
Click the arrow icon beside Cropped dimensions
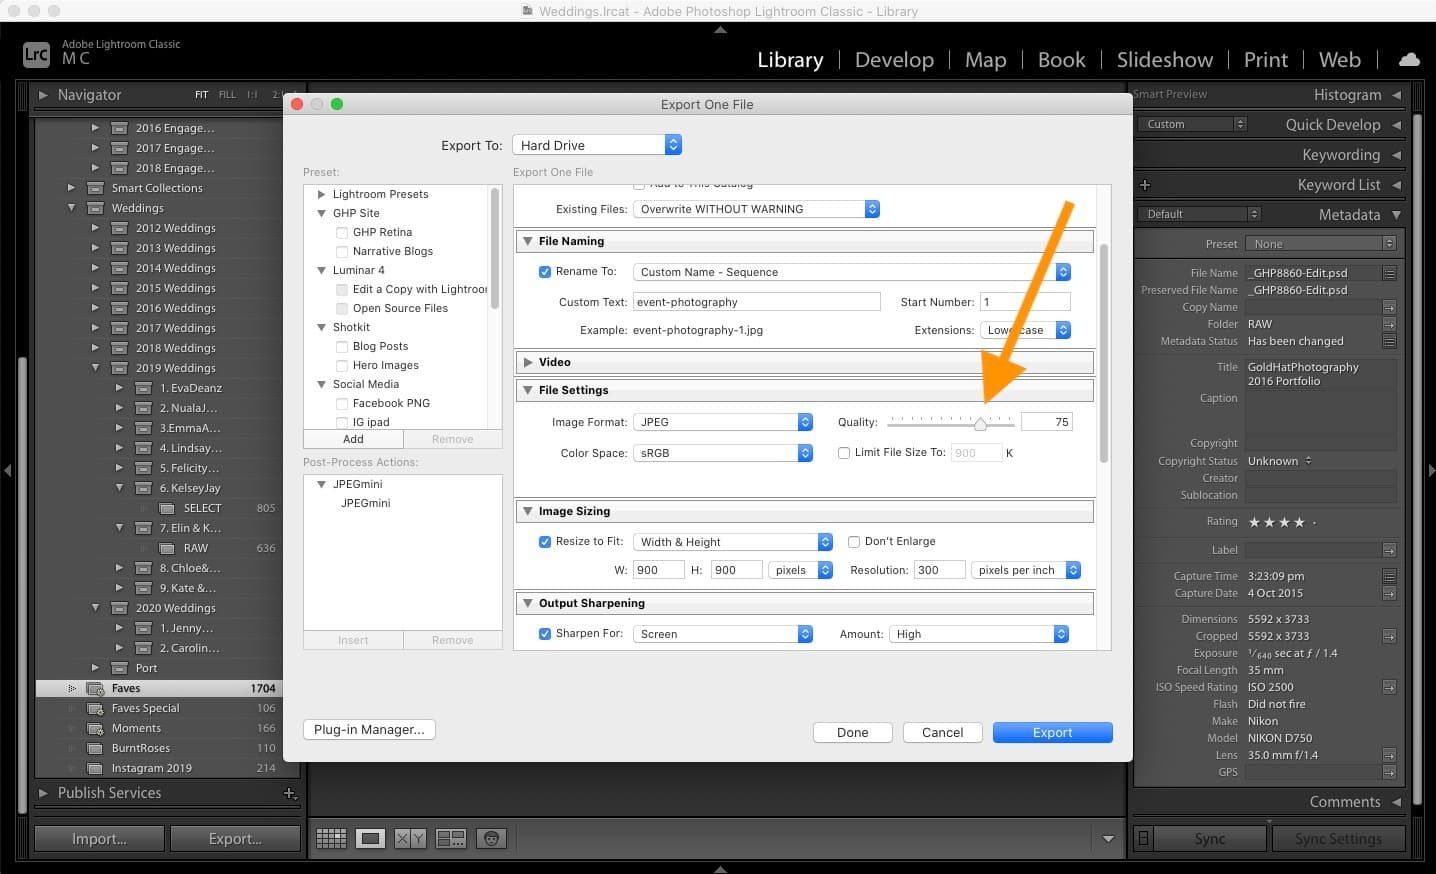(x=1389, y=636)
